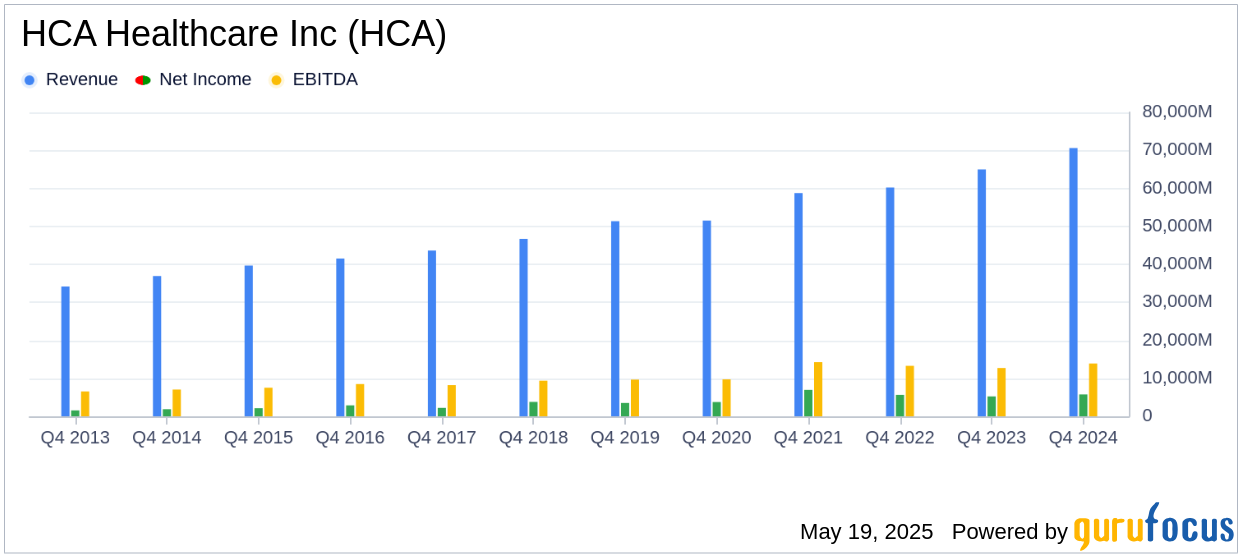Click the 40,000M y-axis value

(1178, 264)
